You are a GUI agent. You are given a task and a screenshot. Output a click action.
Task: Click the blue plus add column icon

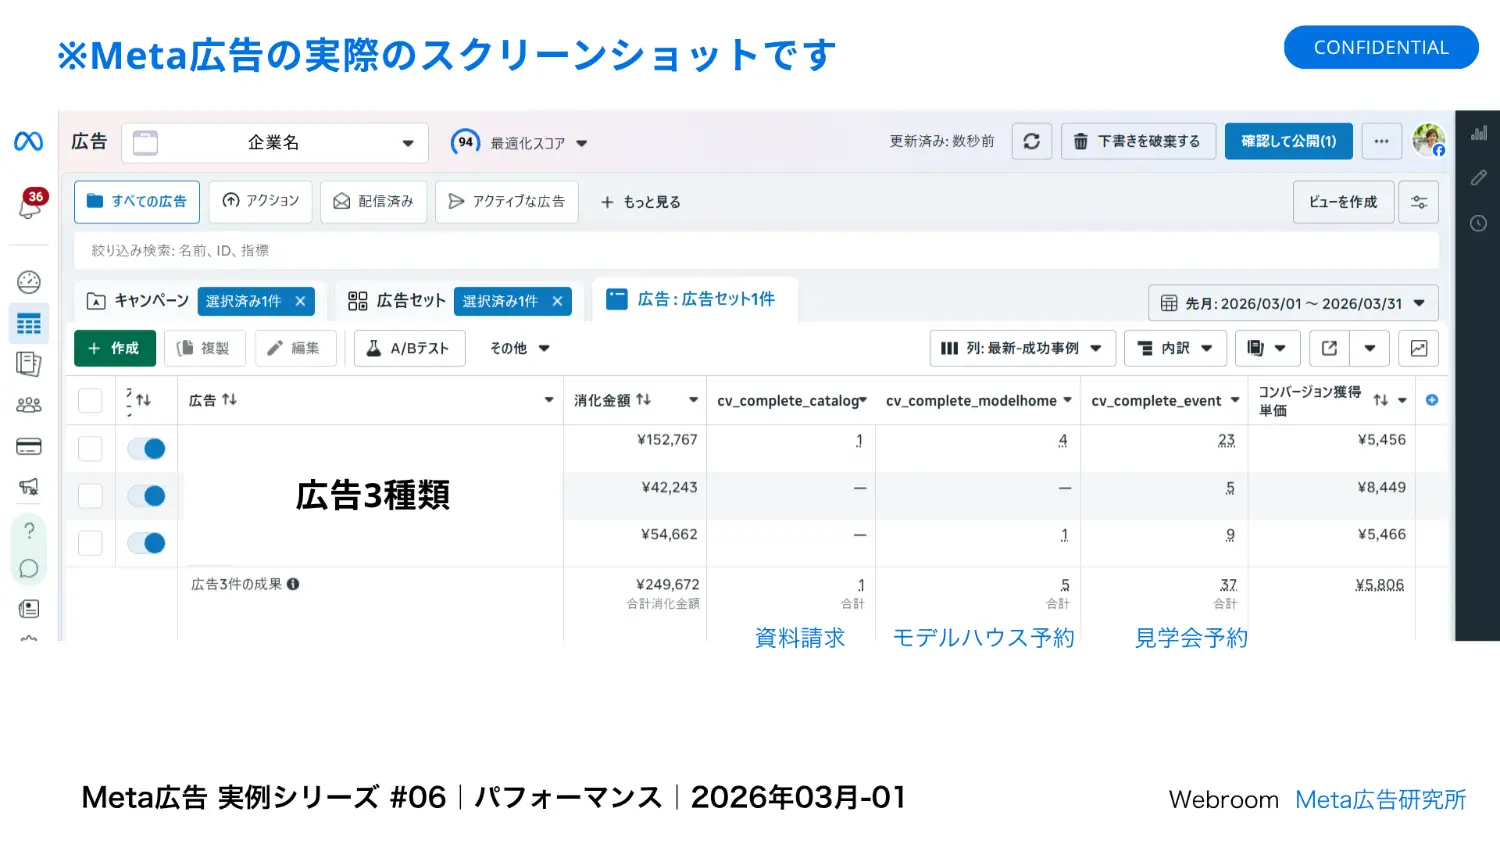point(1432,400)
